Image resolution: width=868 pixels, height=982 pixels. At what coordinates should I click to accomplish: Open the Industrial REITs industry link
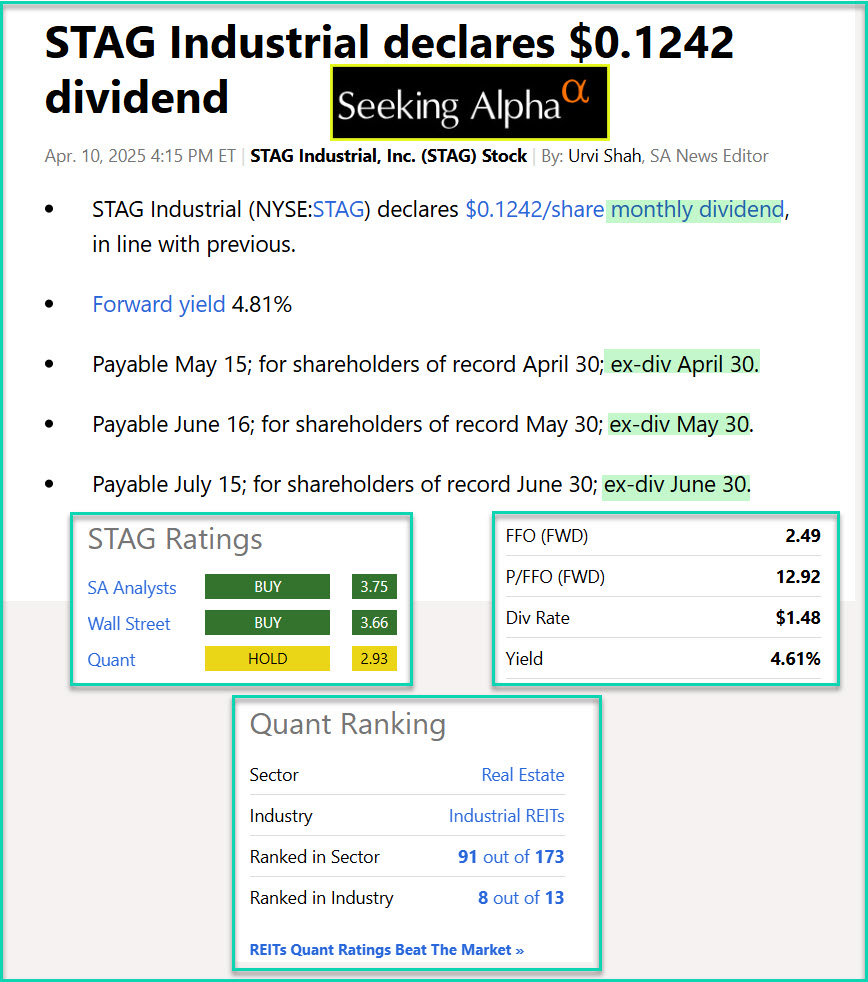pyautogui.click(x=506, y=816)
